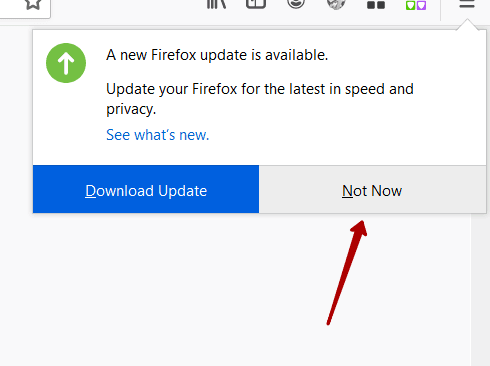Image resolution: width=490 pixels, height=366 pixels.
Task: Open the Library bookshelf icon
Action: tap(216, 4)
